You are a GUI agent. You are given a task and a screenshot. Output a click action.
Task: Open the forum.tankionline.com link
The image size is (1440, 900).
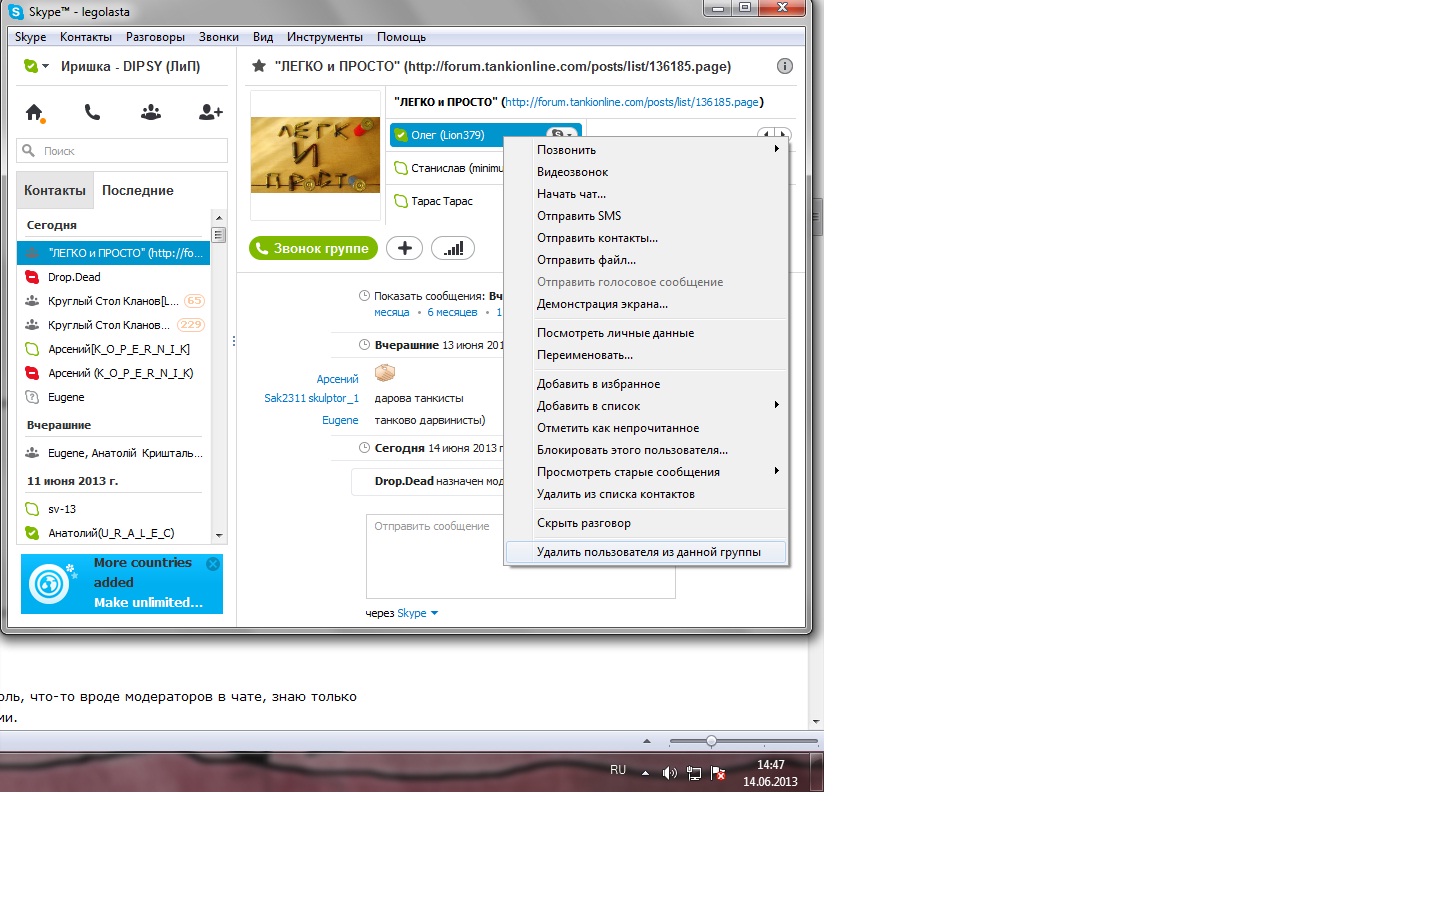tap(632, 102)
